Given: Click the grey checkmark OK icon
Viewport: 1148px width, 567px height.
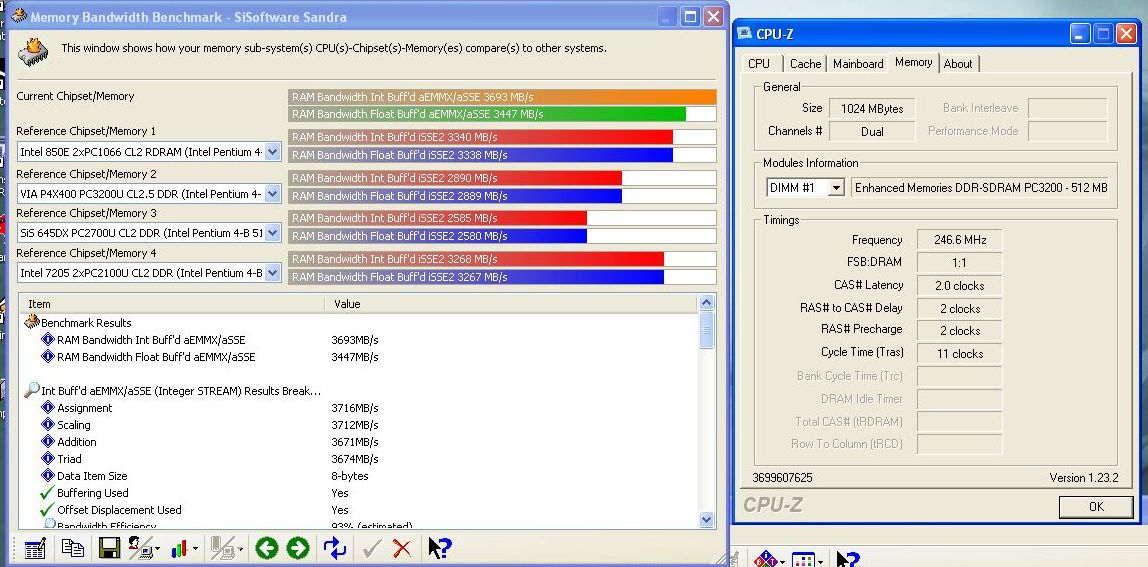Looking at the screenshot, I should click(371, 548).
